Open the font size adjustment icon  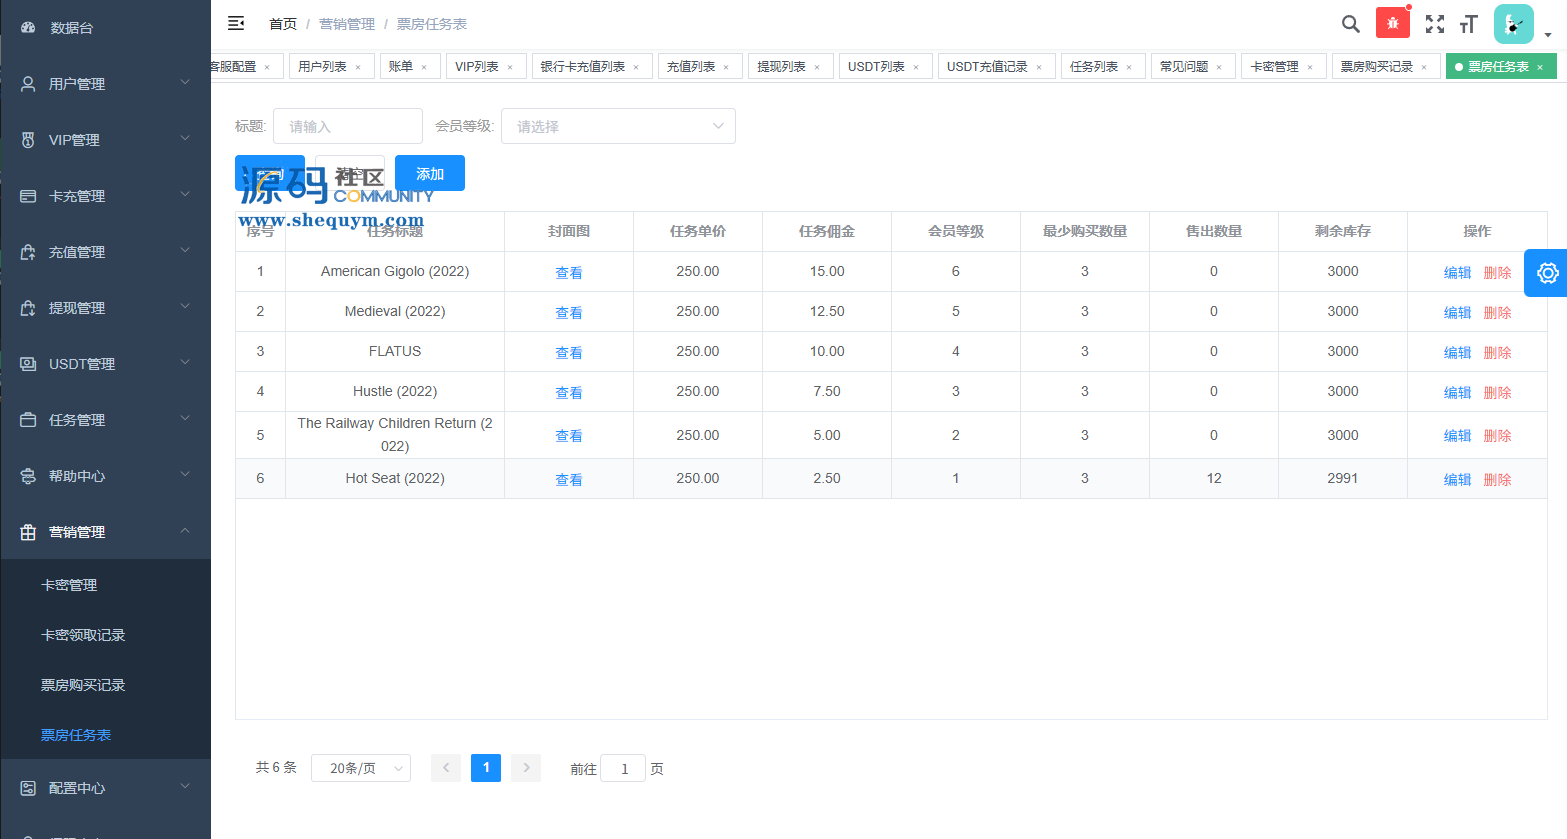click(x=1469, y=24)
